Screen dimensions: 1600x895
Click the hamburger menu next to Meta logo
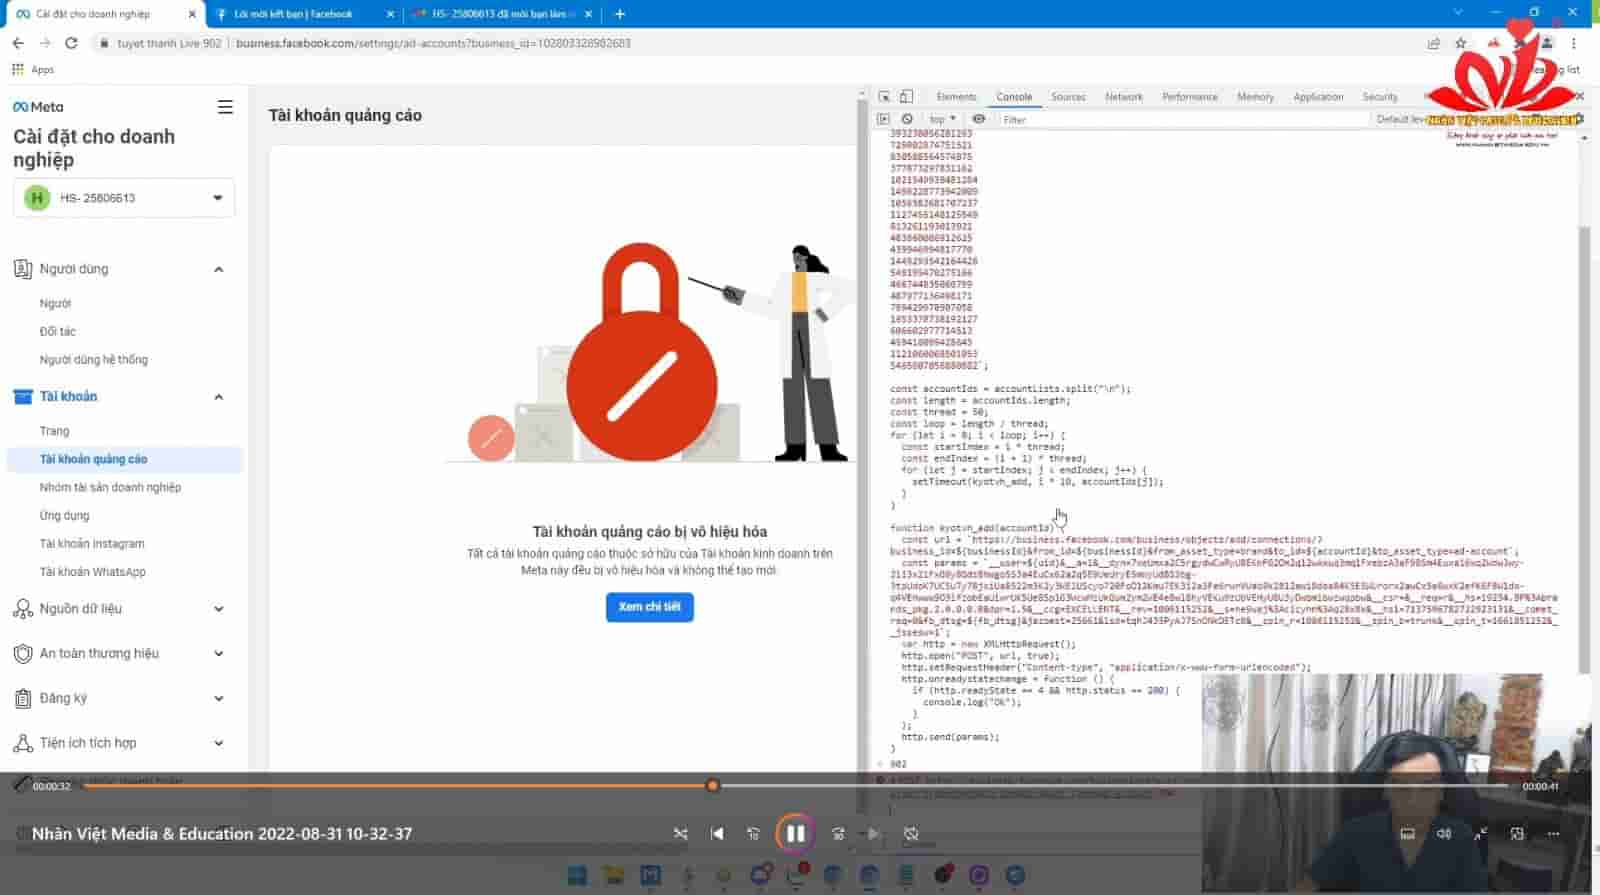pos(225,107)
